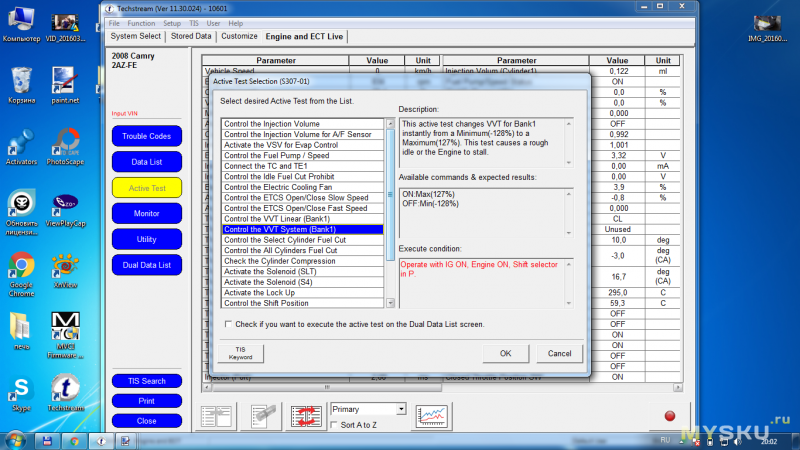Open the IMG_20160 image file icon
Screen dimensions: 800x450
(767, 28)
